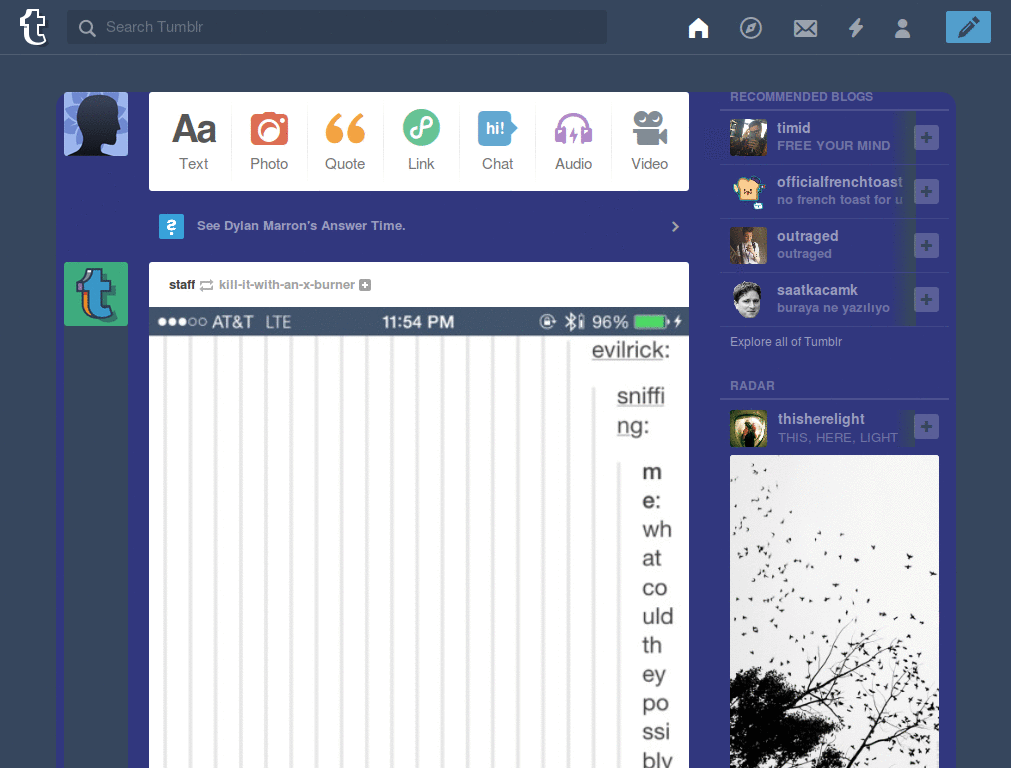The width and height of the screenshot is (1024, 768).
Task: Create a new Video post
Action: coord(649,141)
